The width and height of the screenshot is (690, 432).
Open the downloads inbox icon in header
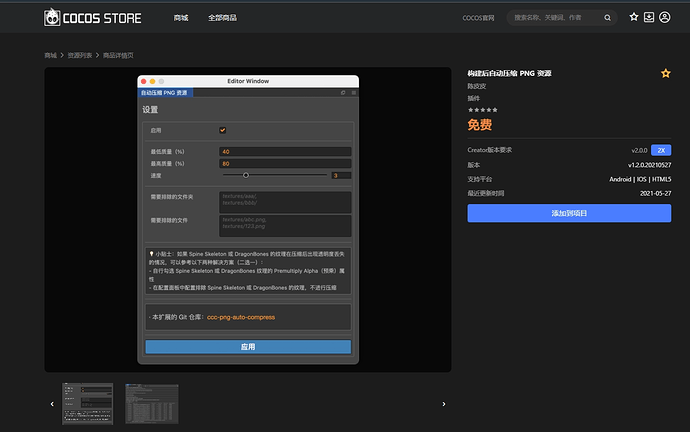click(649, 17)
